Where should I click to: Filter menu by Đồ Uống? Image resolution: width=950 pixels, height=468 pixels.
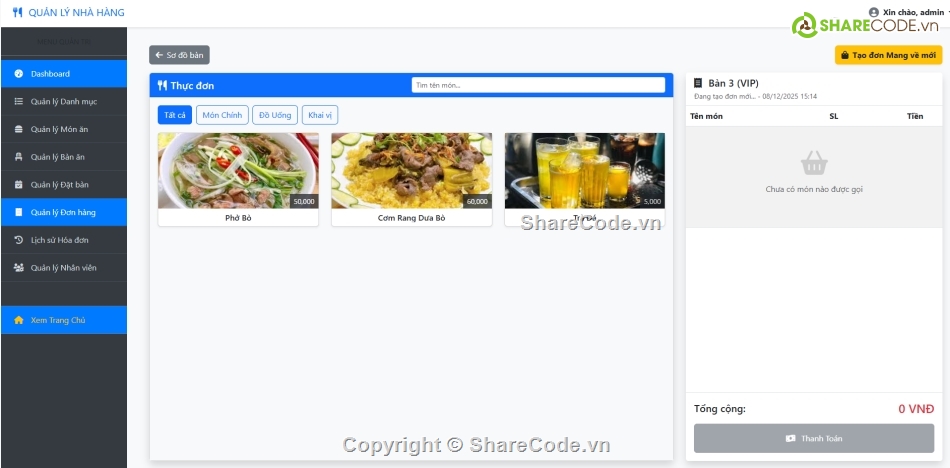coord(275,115)
